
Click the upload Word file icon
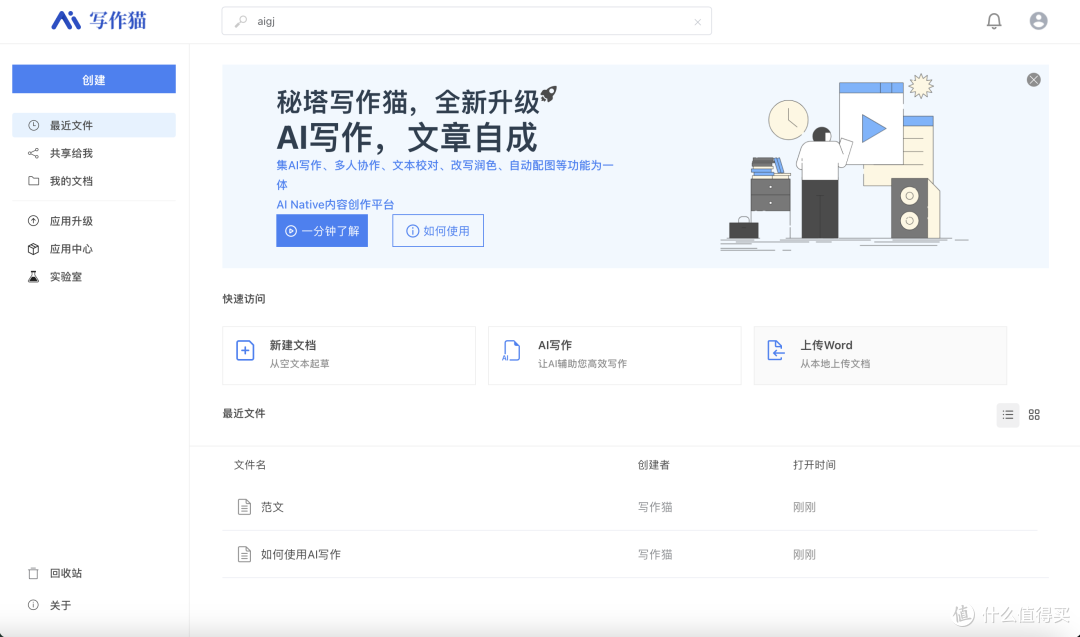coord(776,351)
